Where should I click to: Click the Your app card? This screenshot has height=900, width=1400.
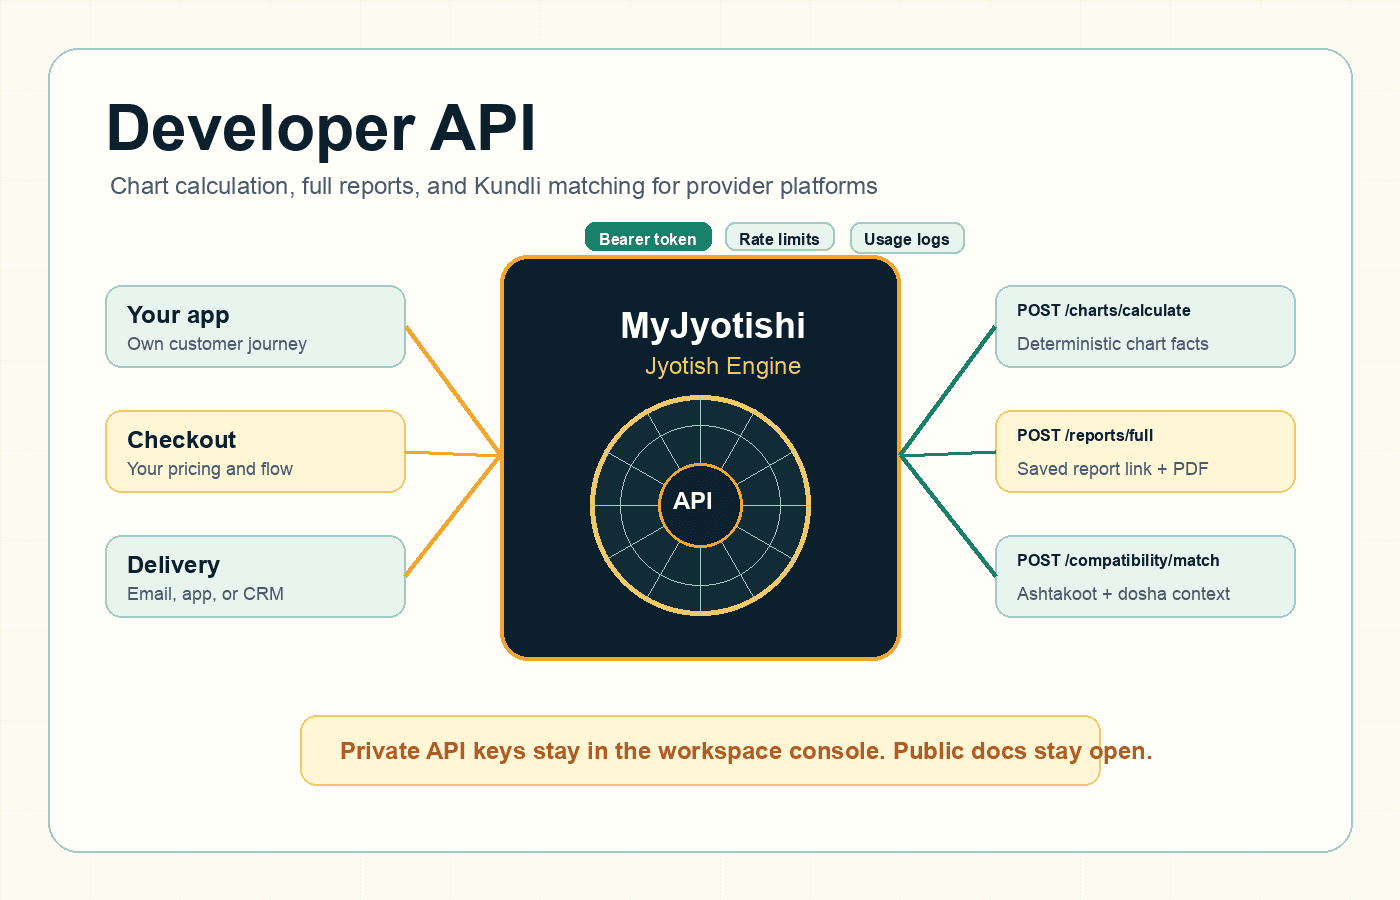pyautogui.click(x=255, y=327)
